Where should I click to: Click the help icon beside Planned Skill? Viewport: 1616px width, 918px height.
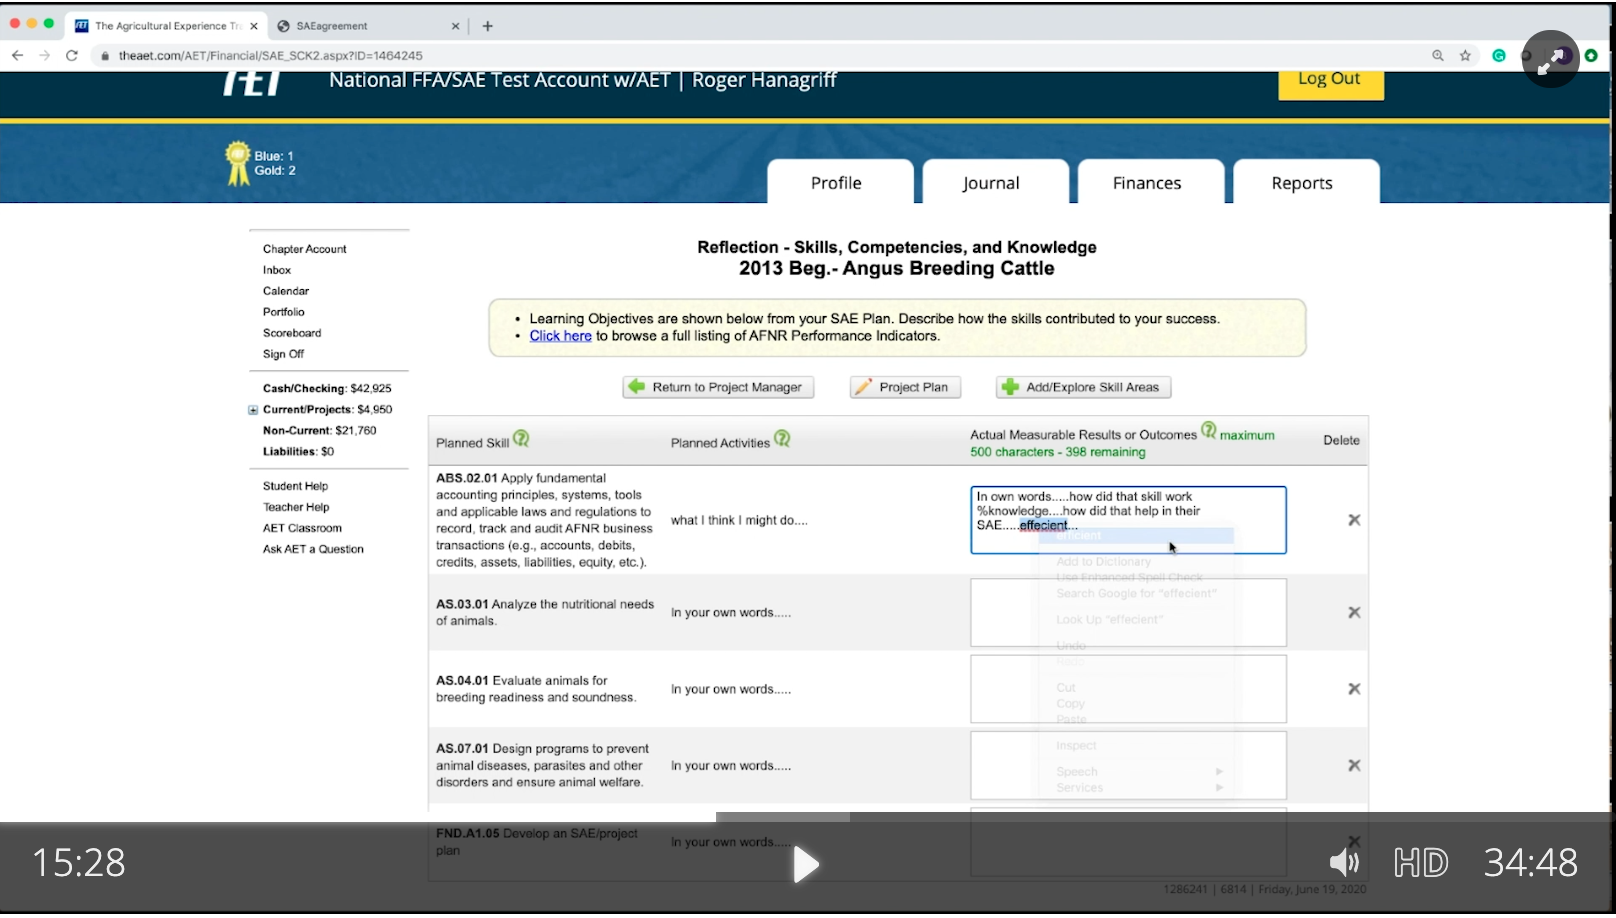(521, 439)
